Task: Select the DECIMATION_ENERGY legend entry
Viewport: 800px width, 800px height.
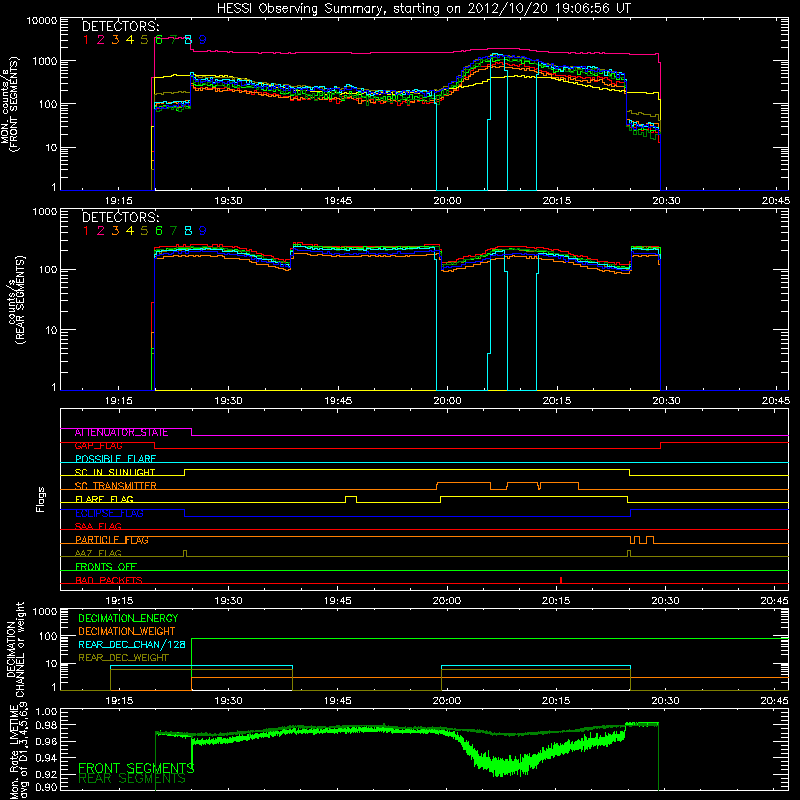Action: coord(128,618)
